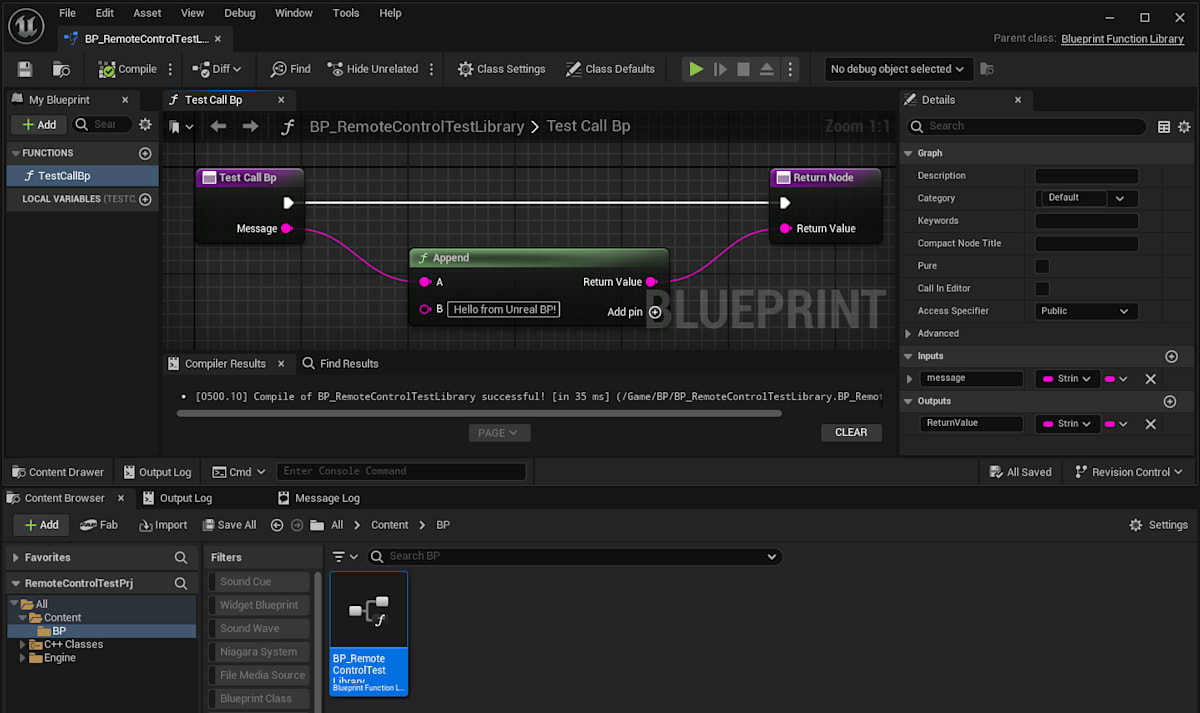1200x713 pixels.
Task: Start play simulation with green Play button
Action: (695, 69)
